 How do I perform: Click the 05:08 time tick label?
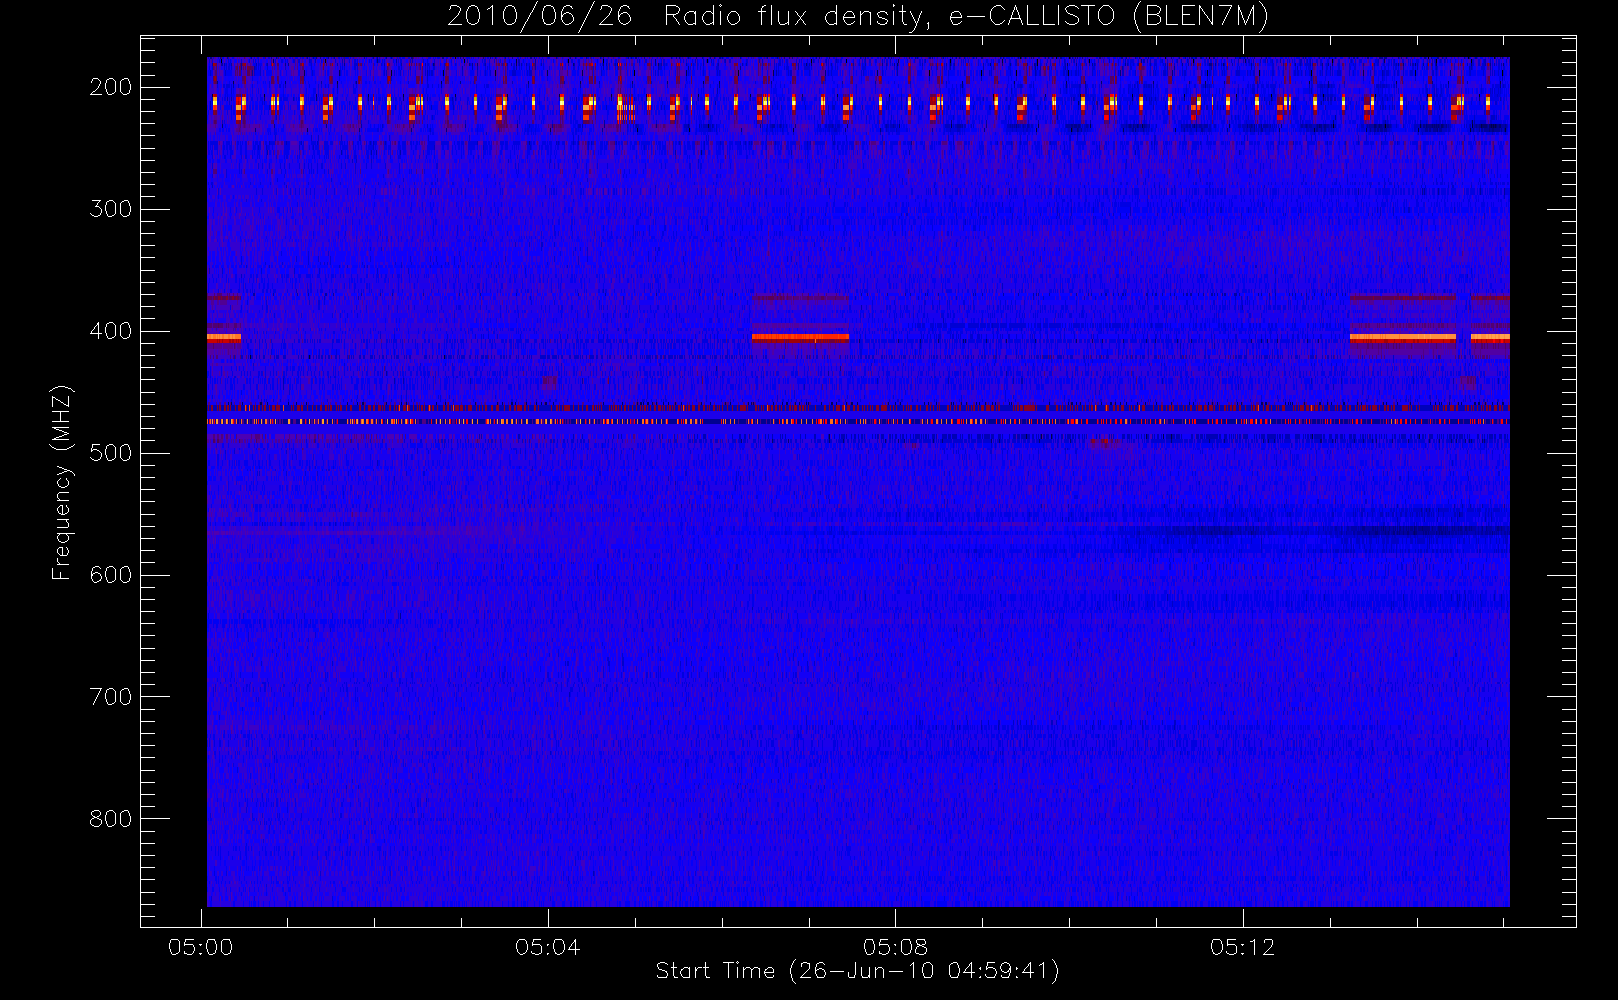(895, 947)
